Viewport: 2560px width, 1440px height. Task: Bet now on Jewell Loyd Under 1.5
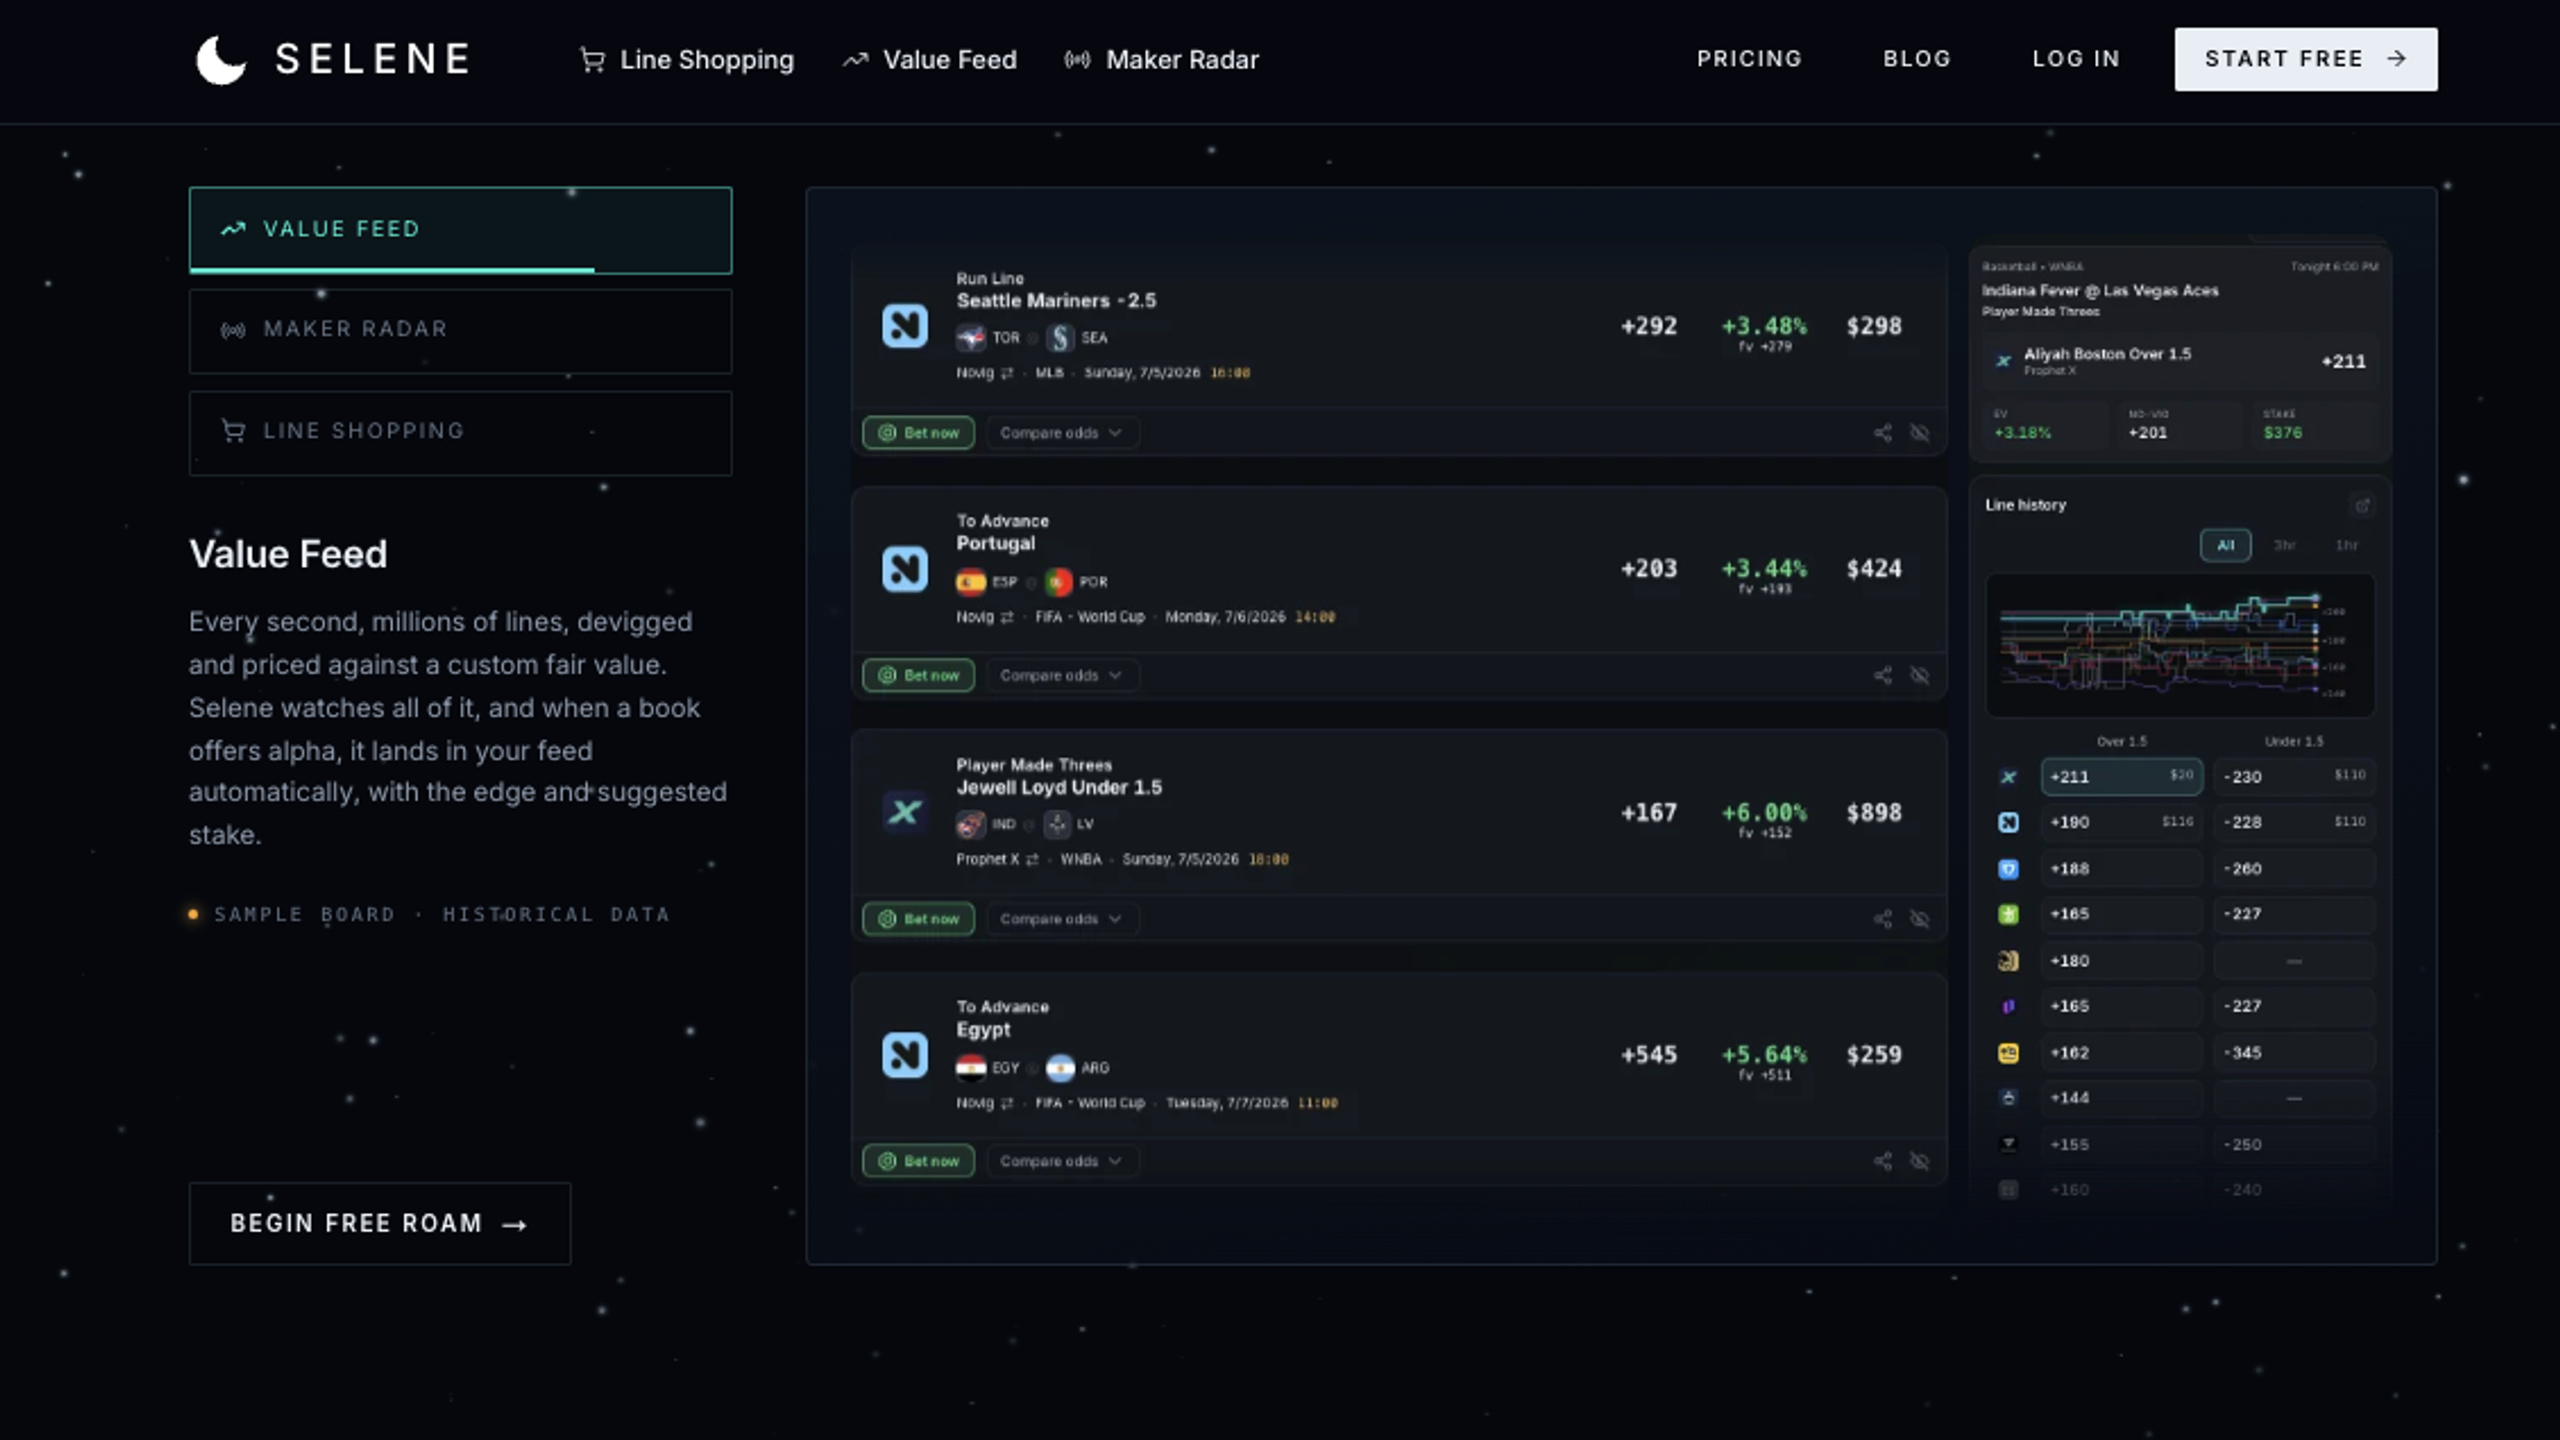coord(918,919)
